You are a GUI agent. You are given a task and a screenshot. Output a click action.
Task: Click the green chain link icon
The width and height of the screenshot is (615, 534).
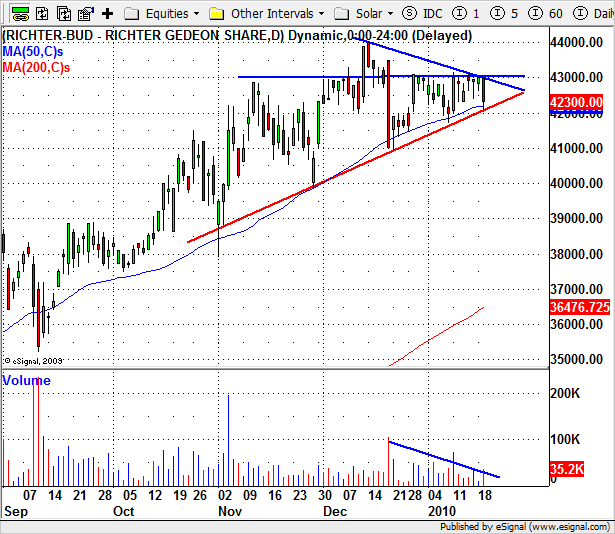click(20, 14)
